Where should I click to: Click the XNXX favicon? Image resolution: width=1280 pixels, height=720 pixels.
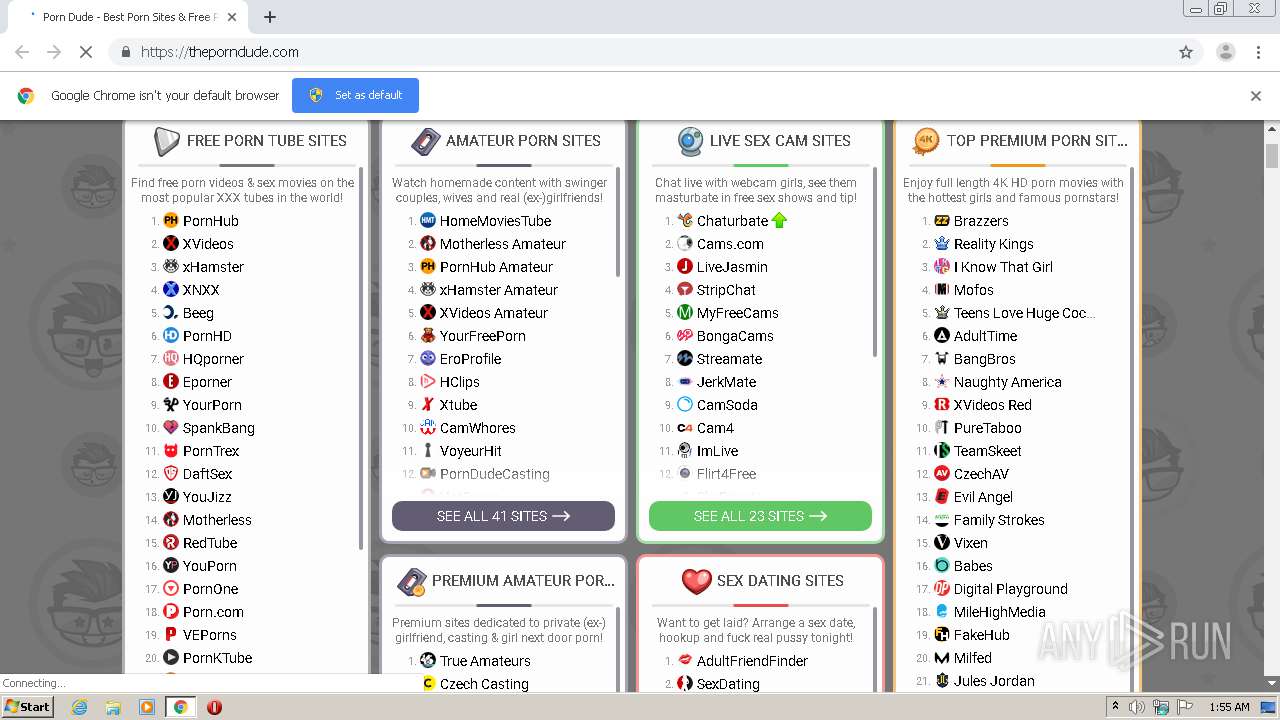171,290
